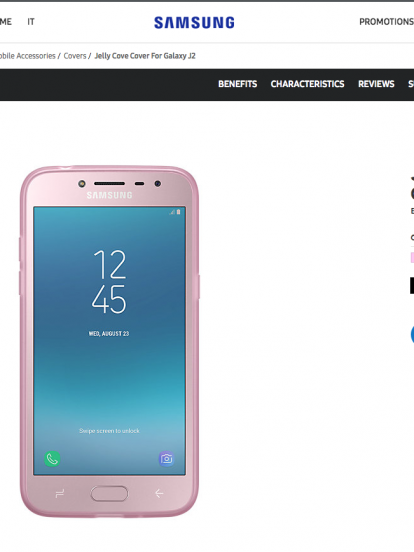414x552 pixels.
Task: Click the Jelly Cove Cover For Galaxy J2 breadcrumb
Action: point(145,56)
